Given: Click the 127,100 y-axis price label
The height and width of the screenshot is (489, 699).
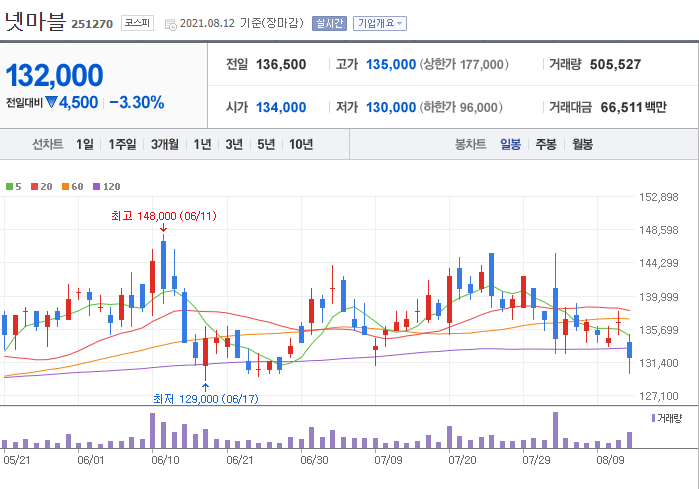Looking at the screenshot, I should click(658, 396).
